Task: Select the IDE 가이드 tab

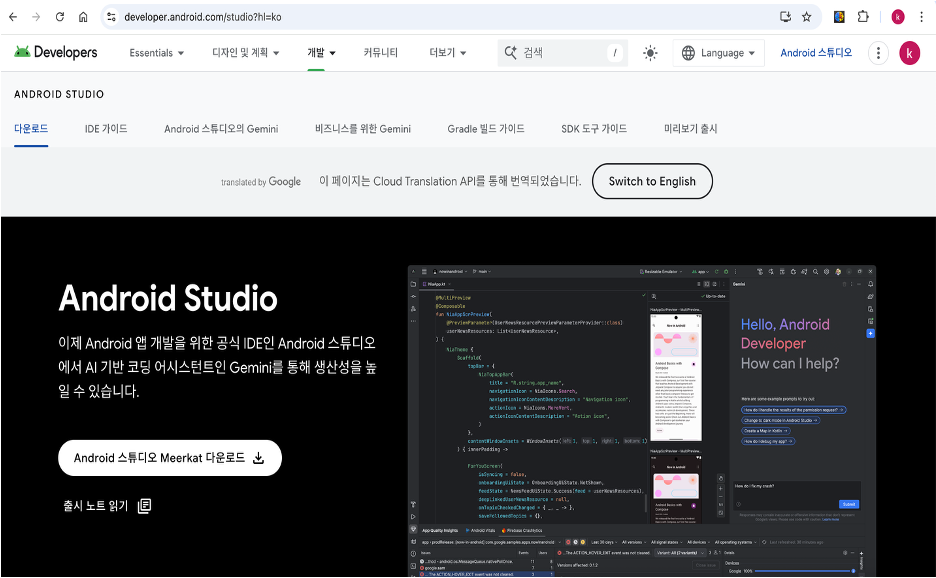Action: pos(106,128)
